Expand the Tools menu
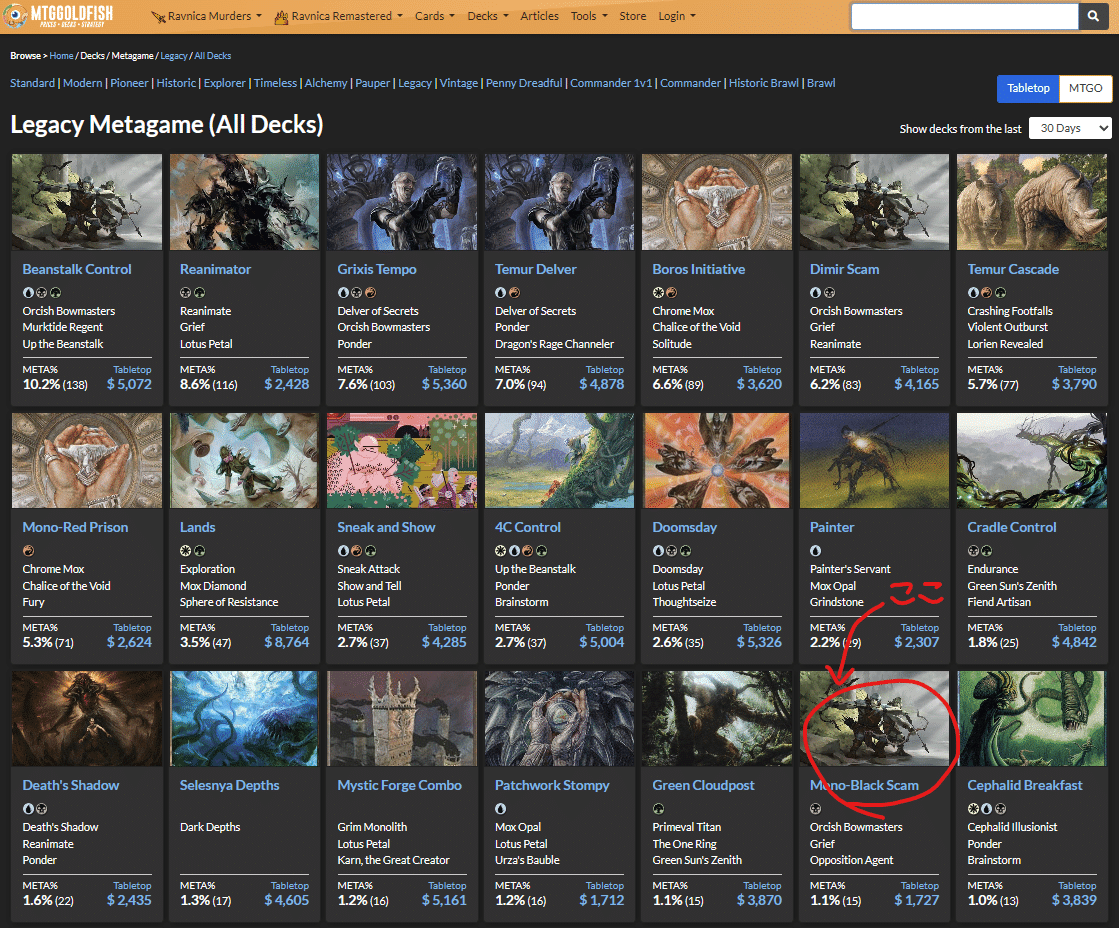The image size is (1119, 928). (x=589, y=16)
